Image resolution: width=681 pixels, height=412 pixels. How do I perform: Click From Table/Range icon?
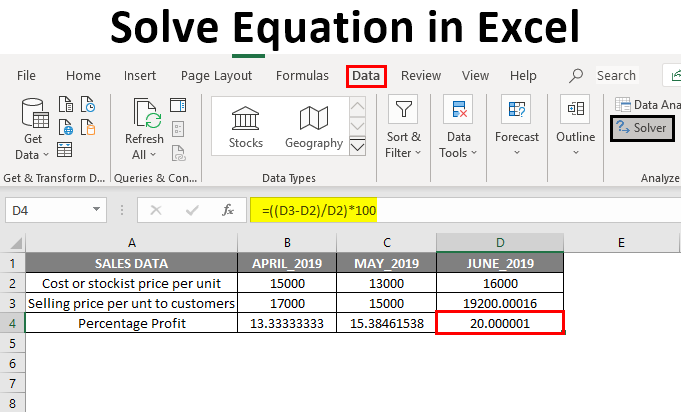(65, 150)
